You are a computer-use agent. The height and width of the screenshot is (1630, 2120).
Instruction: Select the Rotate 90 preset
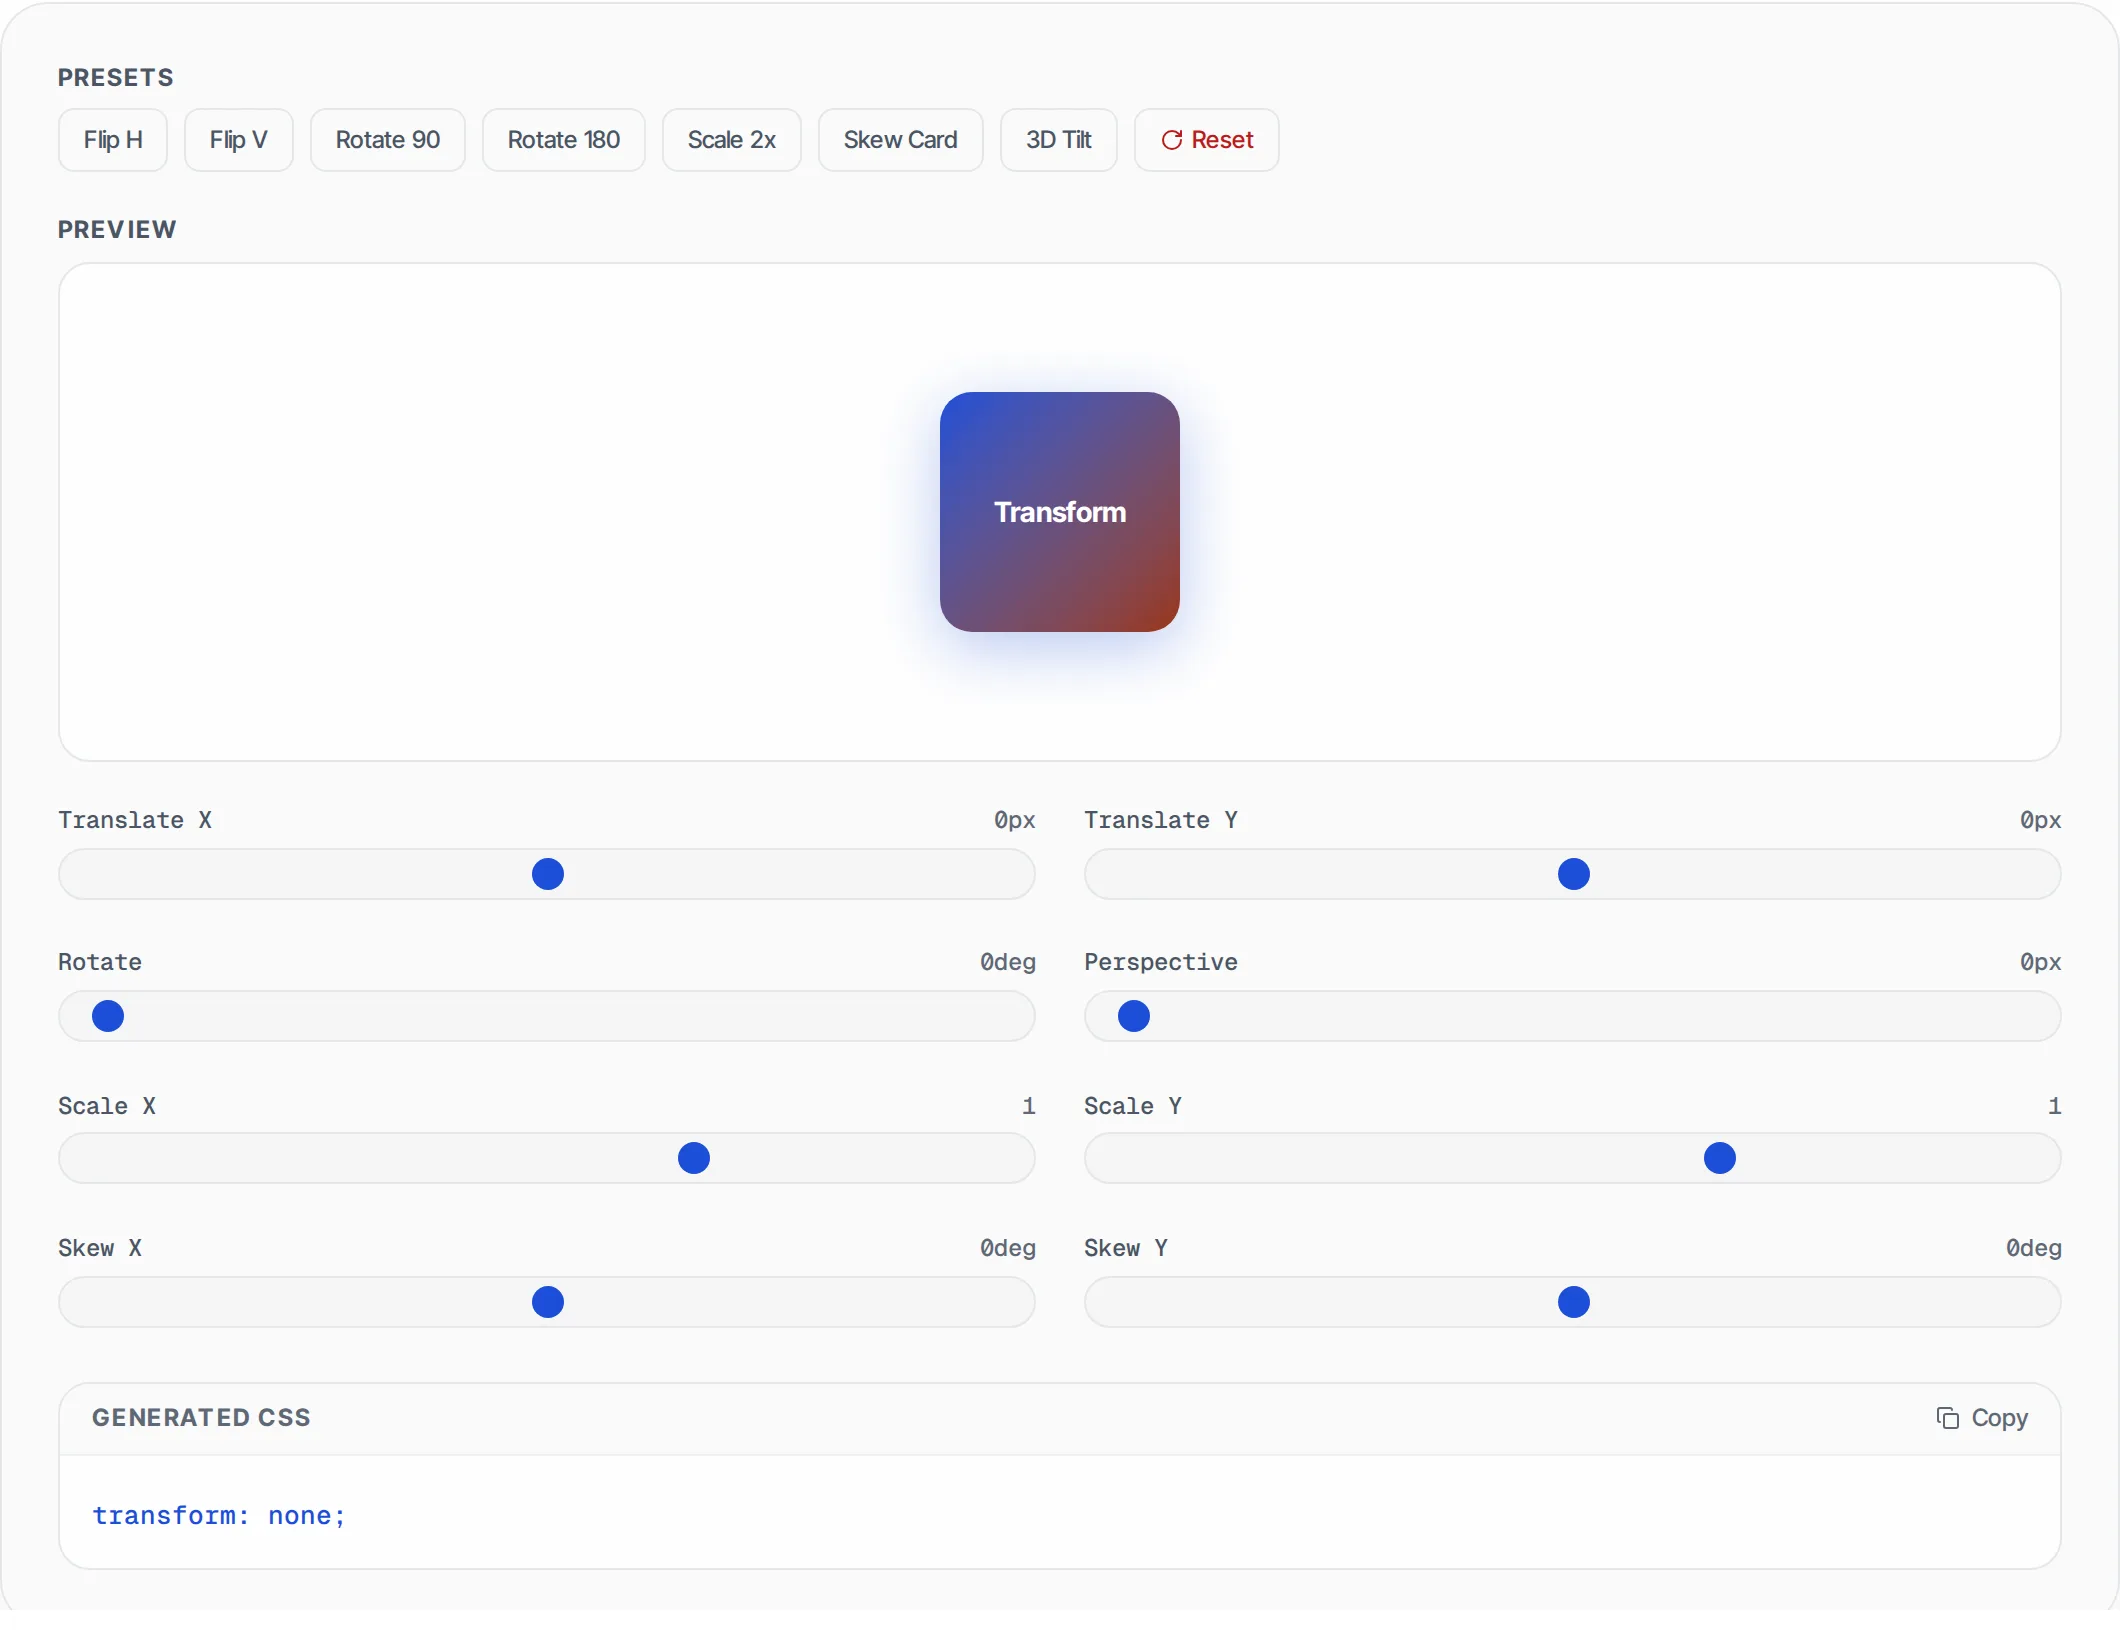tap(388, 140)
